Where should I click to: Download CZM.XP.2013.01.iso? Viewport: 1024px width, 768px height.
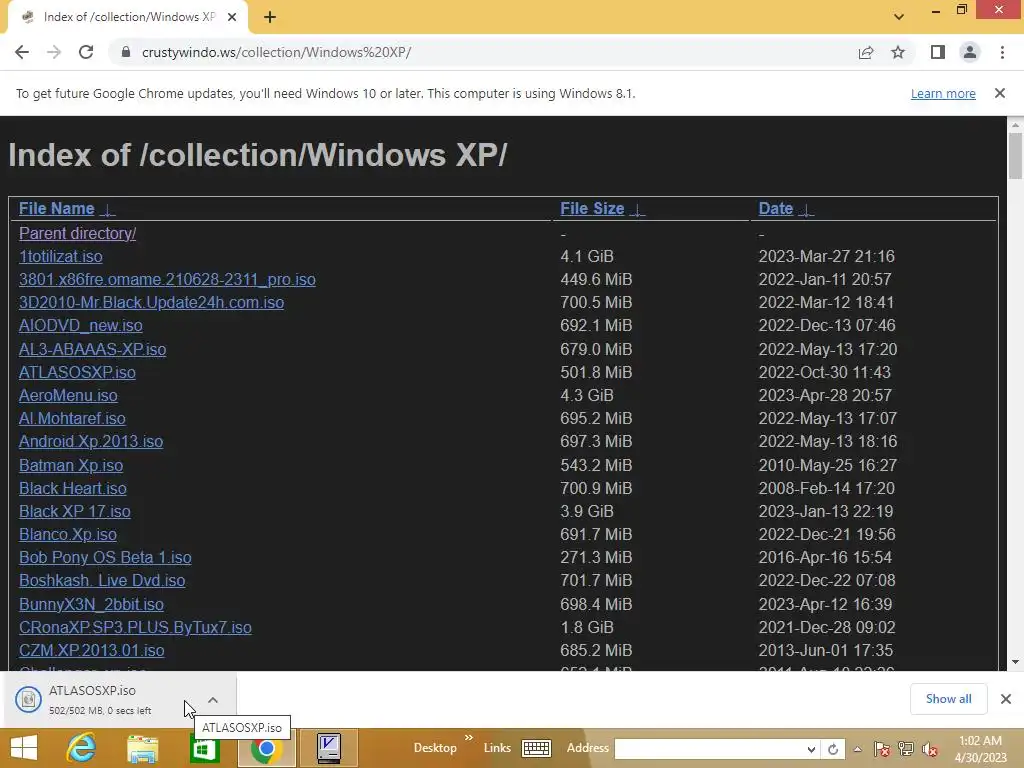(91, 650)
